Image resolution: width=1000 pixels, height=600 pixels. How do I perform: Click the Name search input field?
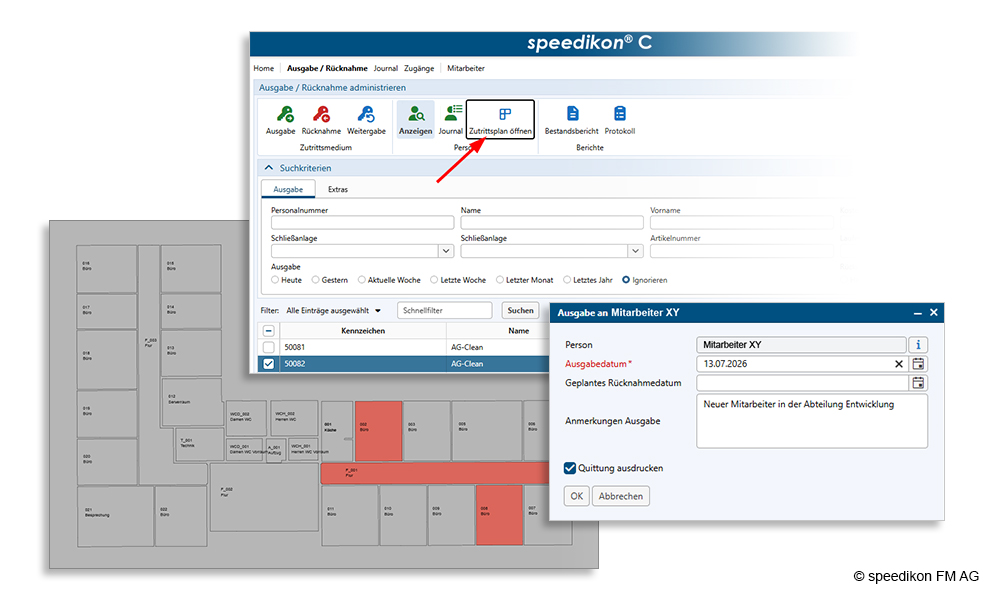(x=552, y=223)
